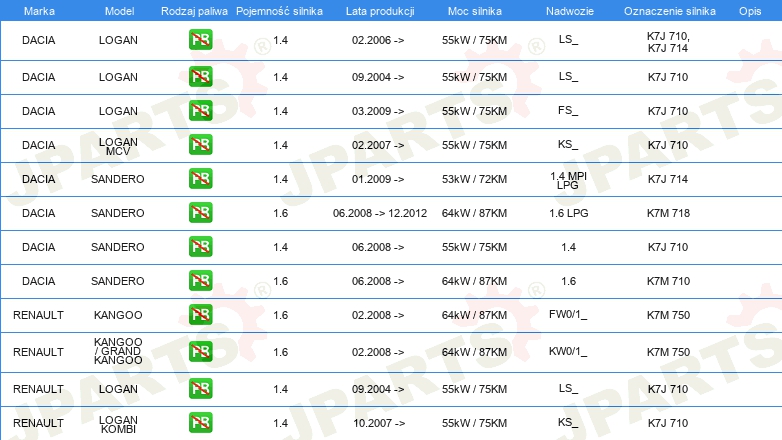Screen dimensions: 782x440
Task: Click the fuel icon in the Renault Logan LS_ row
Action: point(200,389)
